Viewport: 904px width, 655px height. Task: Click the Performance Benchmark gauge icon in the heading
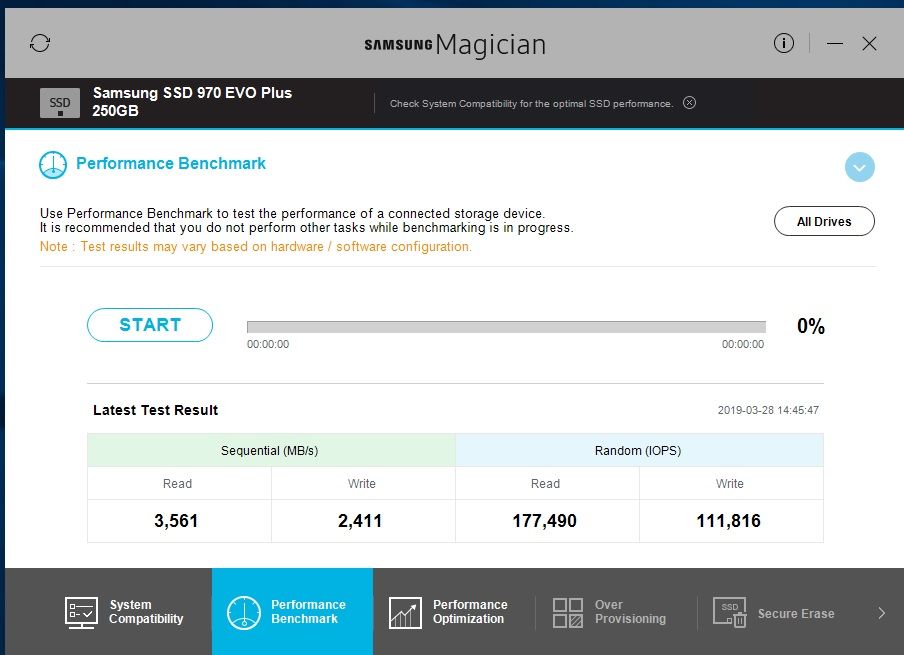pos(52,165)
